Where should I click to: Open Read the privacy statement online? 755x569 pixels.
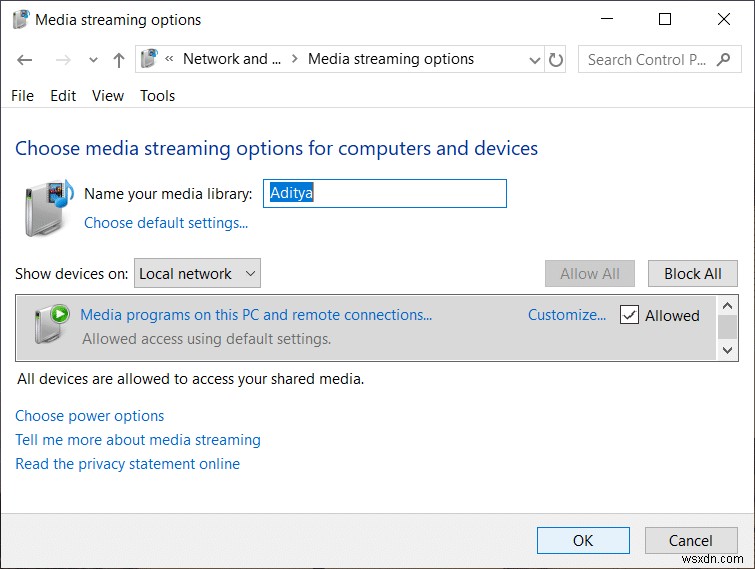128,464
